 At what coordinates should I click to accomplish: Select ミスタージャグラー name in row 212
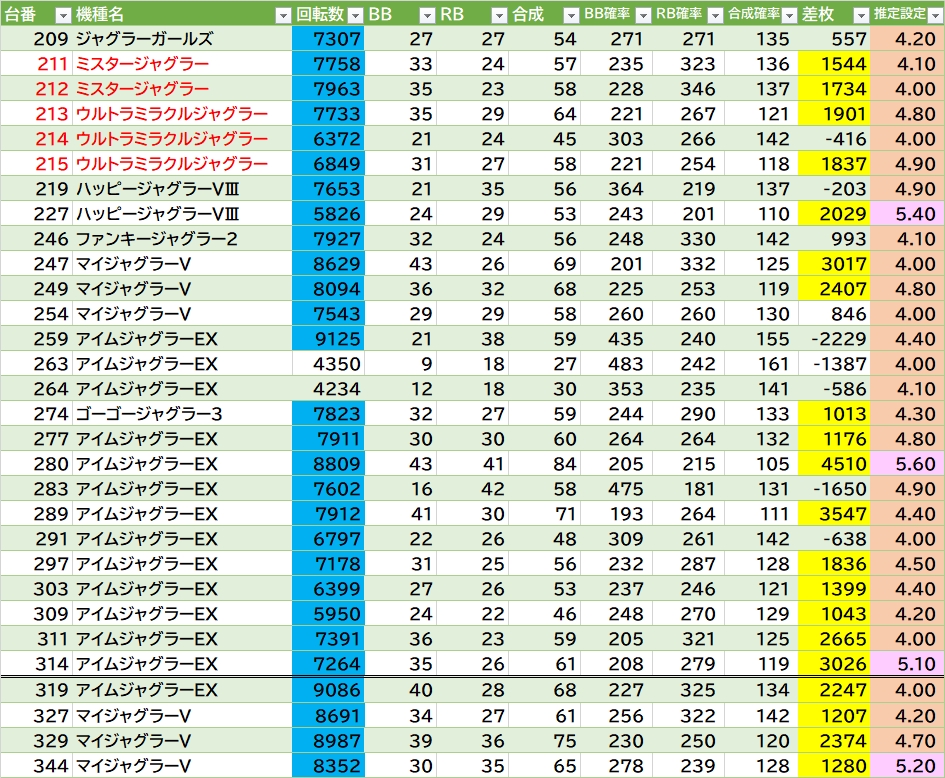183,89
